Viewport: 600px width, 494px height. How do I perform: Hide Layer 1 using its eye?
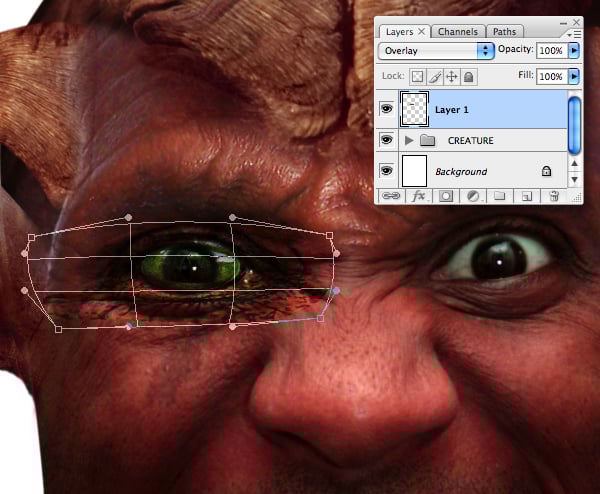[386, 109]
